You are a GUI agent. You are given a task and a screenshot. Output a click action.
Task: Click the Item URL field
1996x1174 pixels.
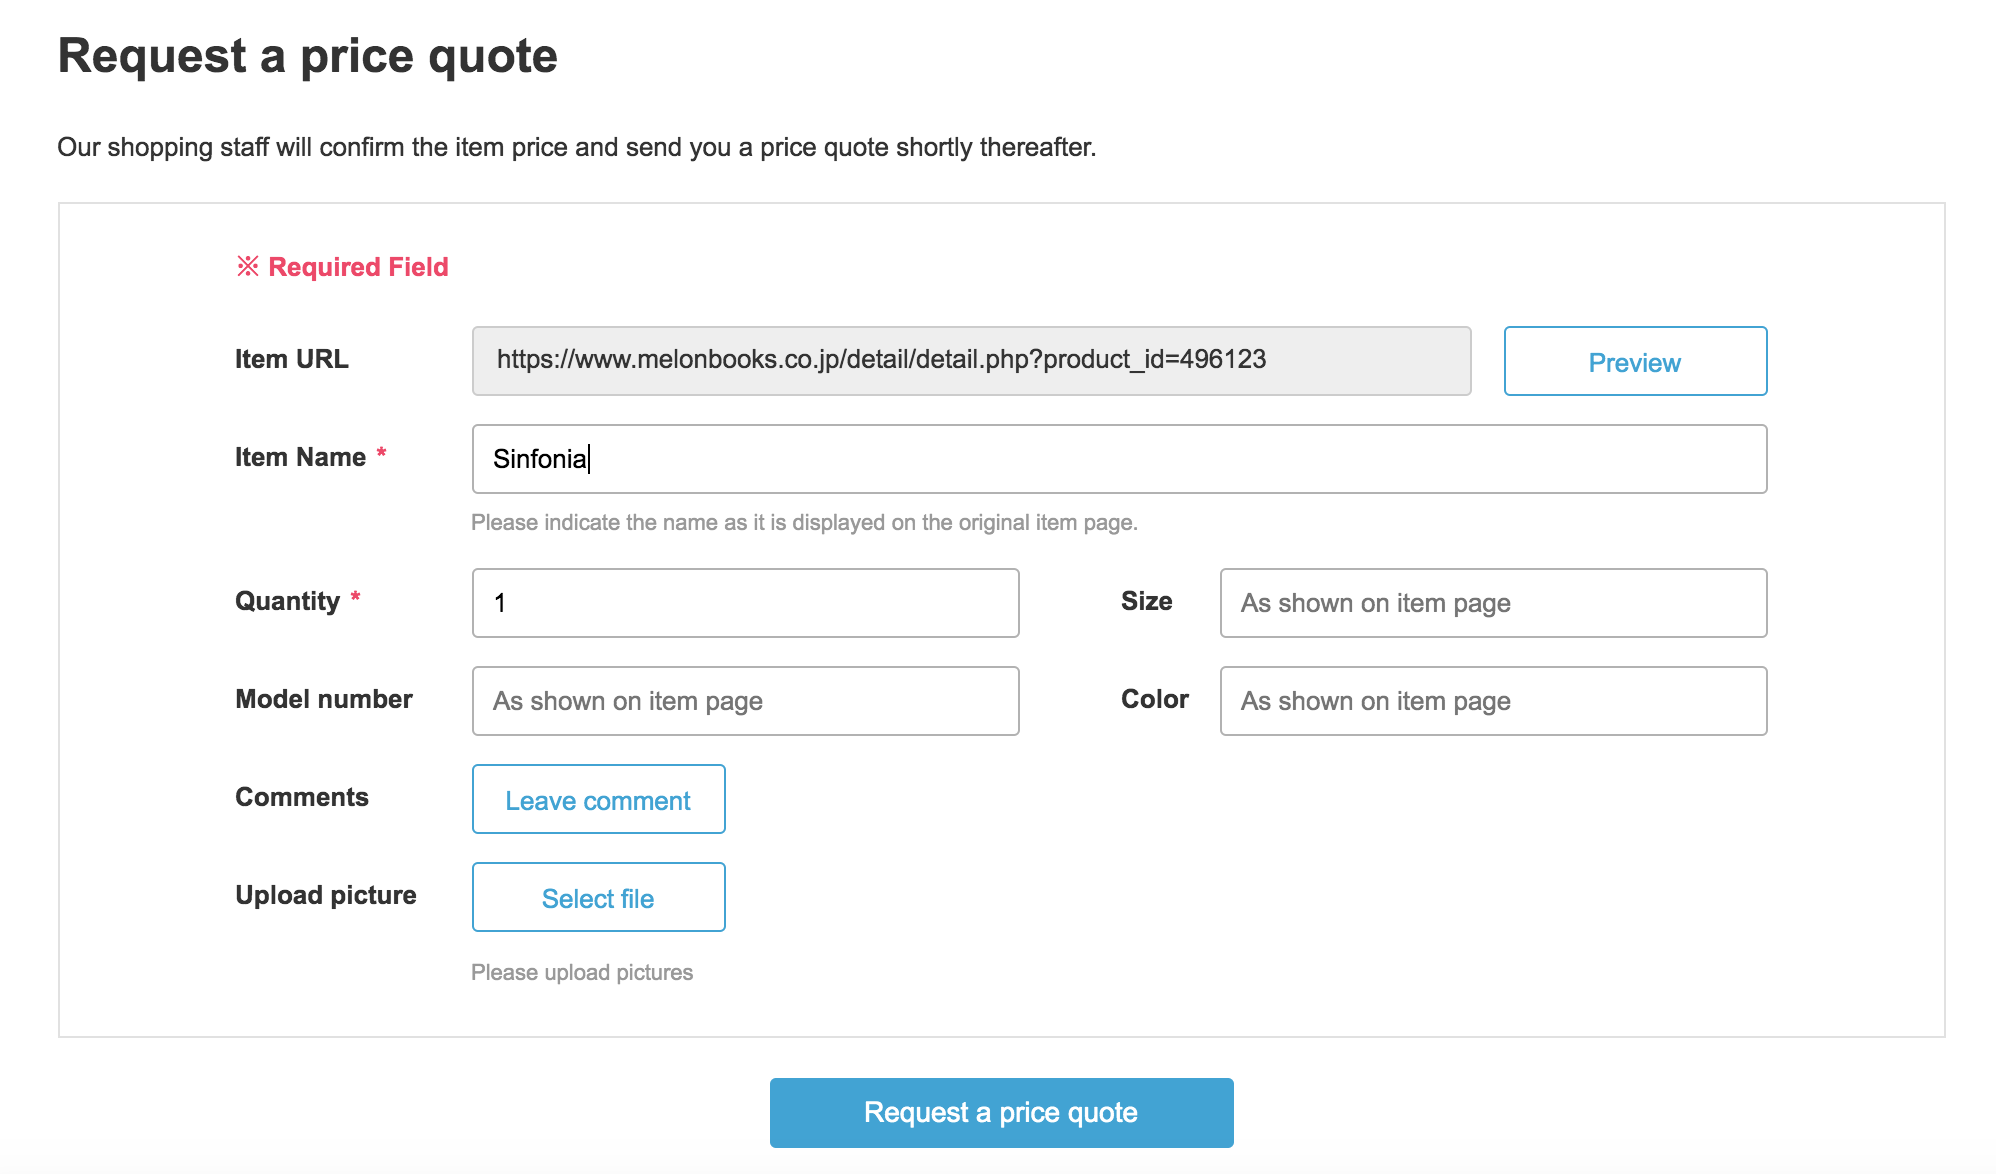(971, 361)
